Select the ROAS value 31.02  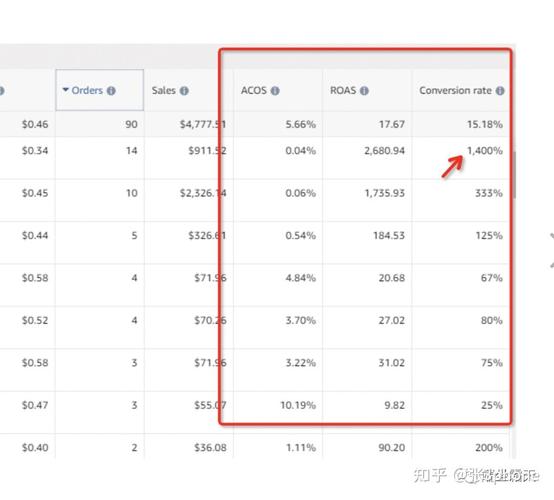(392, 363)
